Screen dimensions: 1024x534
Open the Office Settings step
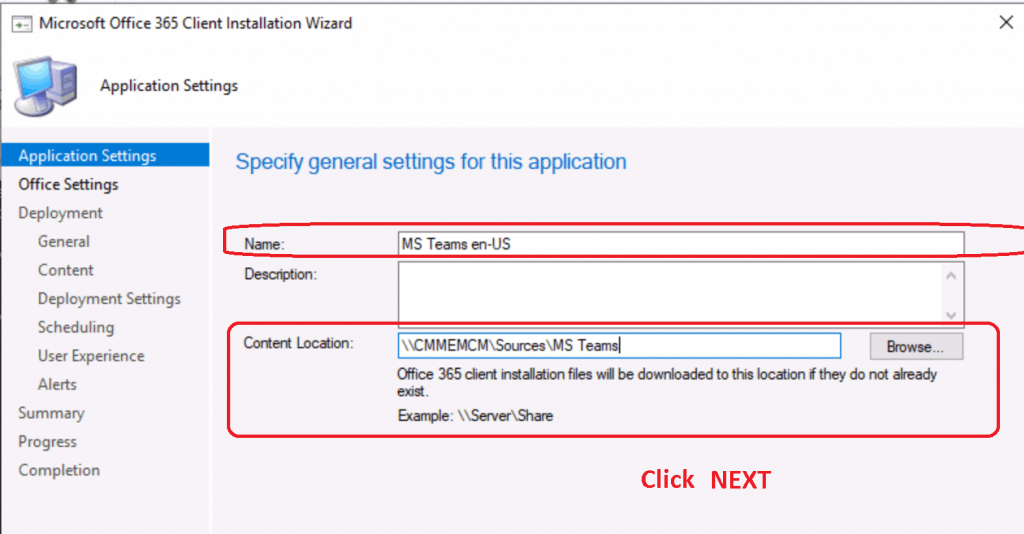point(69,184)
